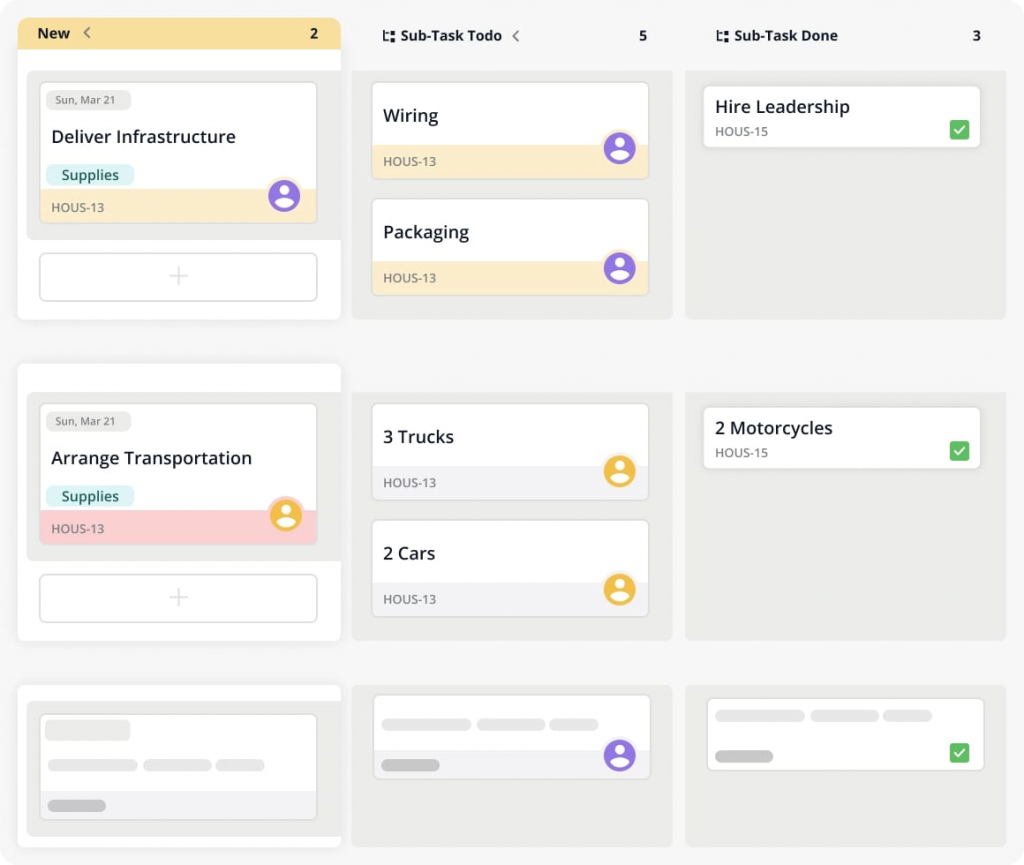
Task: Toggle the green checkbox on the placeholder done card
Action: 959,753
